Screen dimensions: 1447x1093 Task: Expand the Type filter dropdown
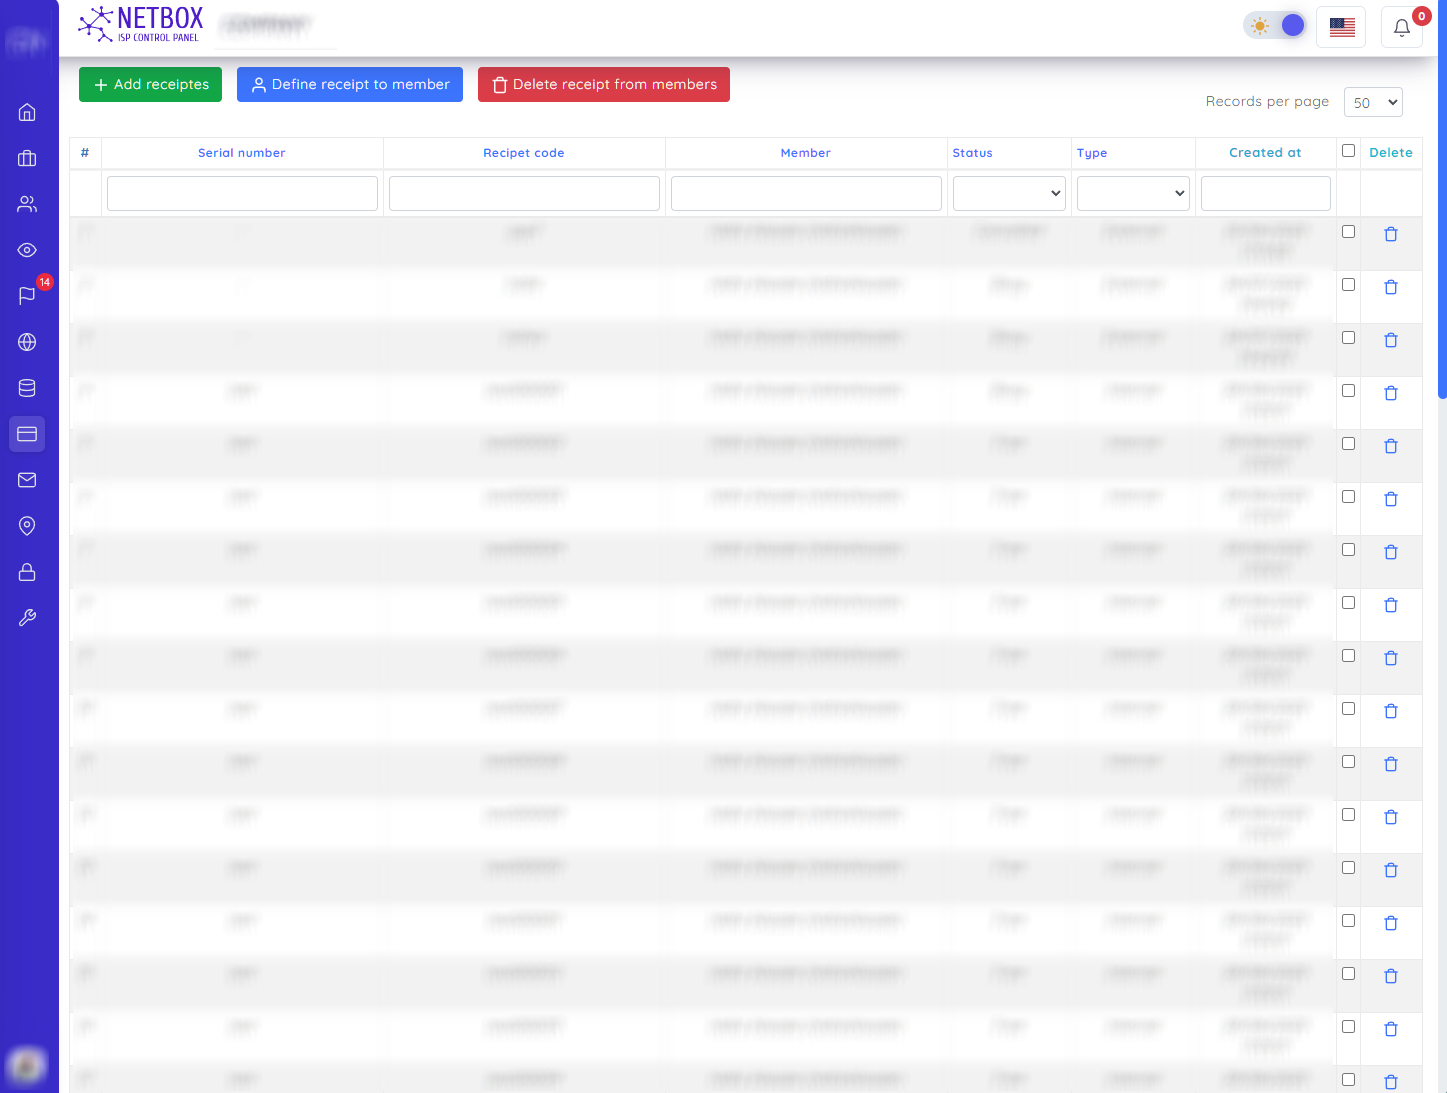tap(1133, 193)
